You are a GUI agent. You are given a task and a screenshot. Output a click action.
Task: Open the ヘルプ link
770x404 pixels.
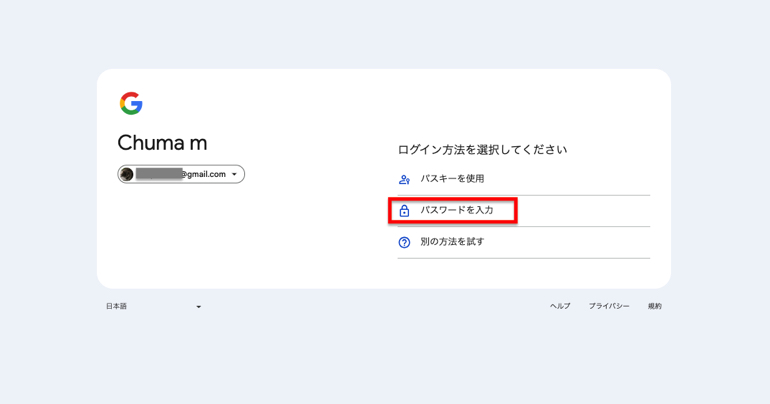560,306
